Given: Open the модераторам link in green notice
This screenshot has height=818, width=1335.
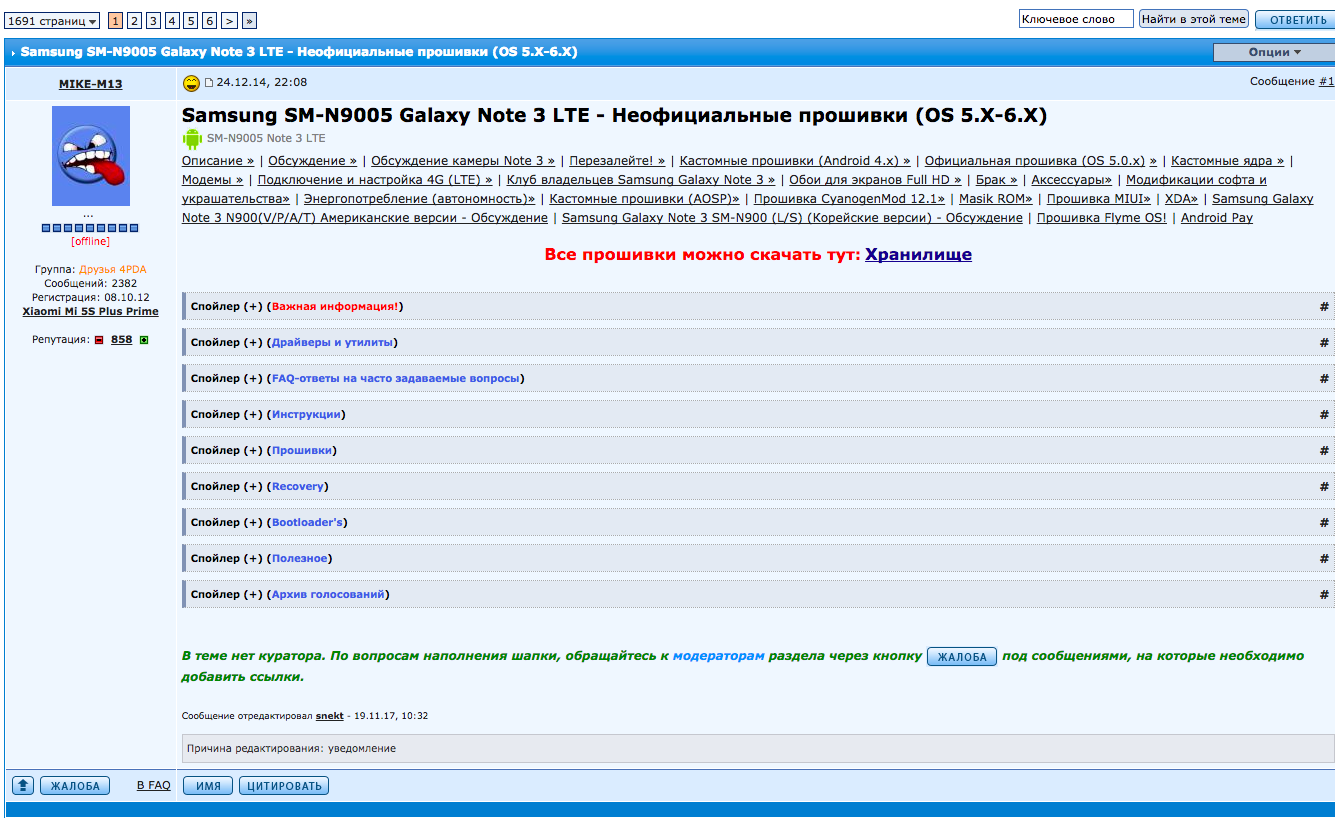Looking at the screenshot, I should pos(719,656).
